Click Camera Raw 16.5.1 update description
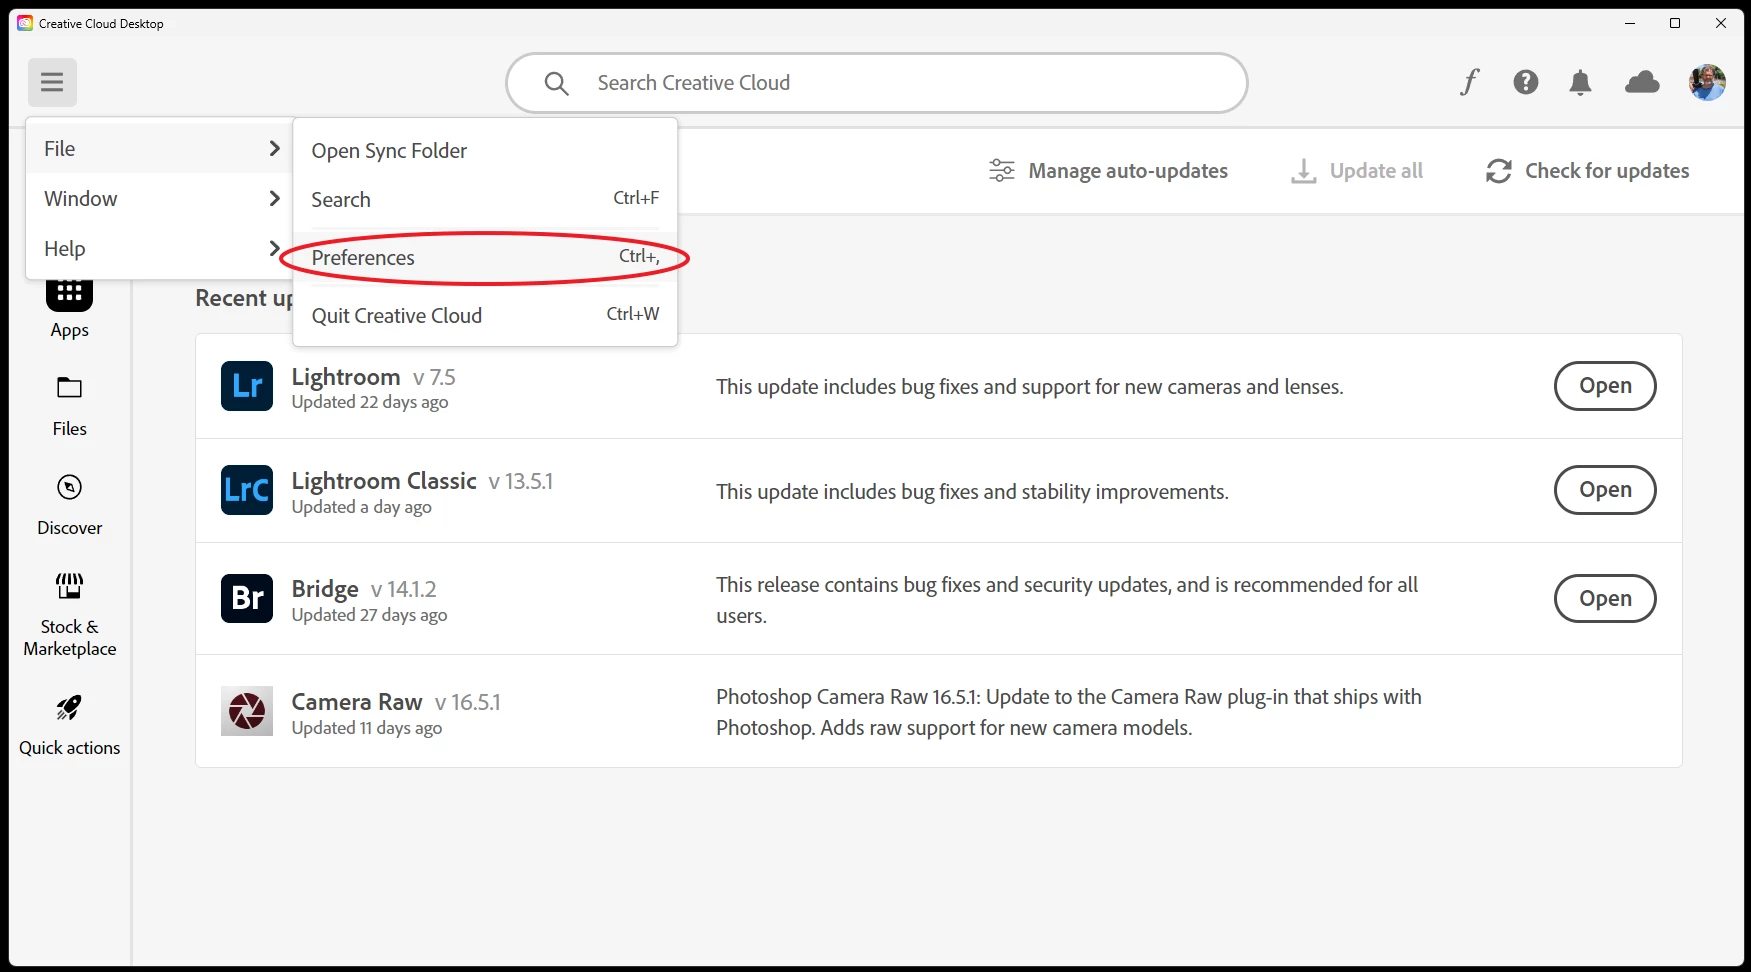1751x972 pixels. pos(1069,712)
